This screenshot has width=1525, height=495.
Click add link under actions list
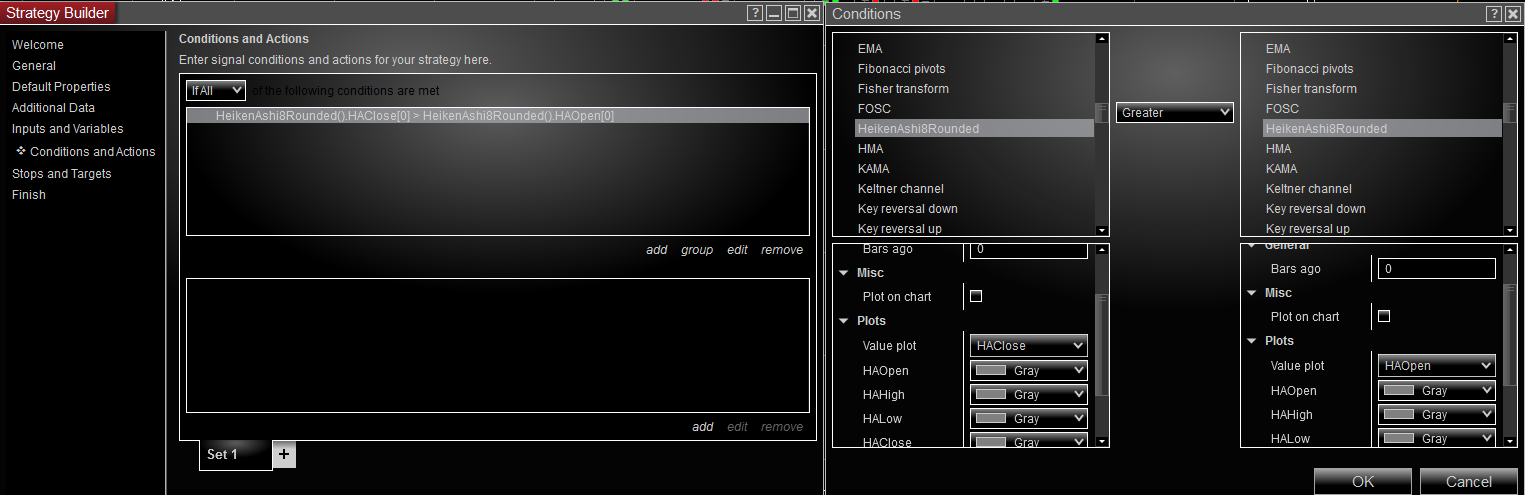(x=703, y=427)
